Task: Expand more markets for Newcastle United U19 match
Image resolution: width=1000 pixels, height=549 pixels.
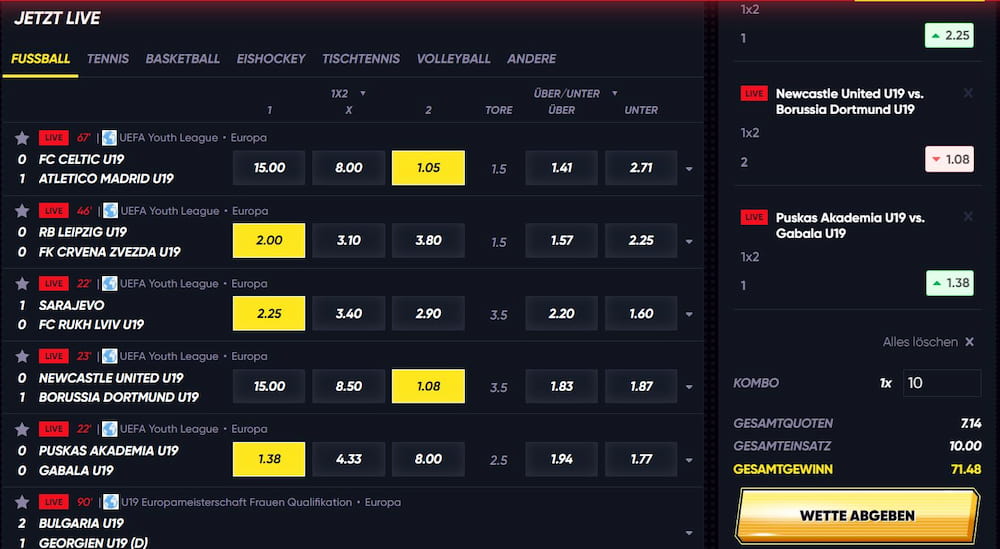Action: coord(689,387)
